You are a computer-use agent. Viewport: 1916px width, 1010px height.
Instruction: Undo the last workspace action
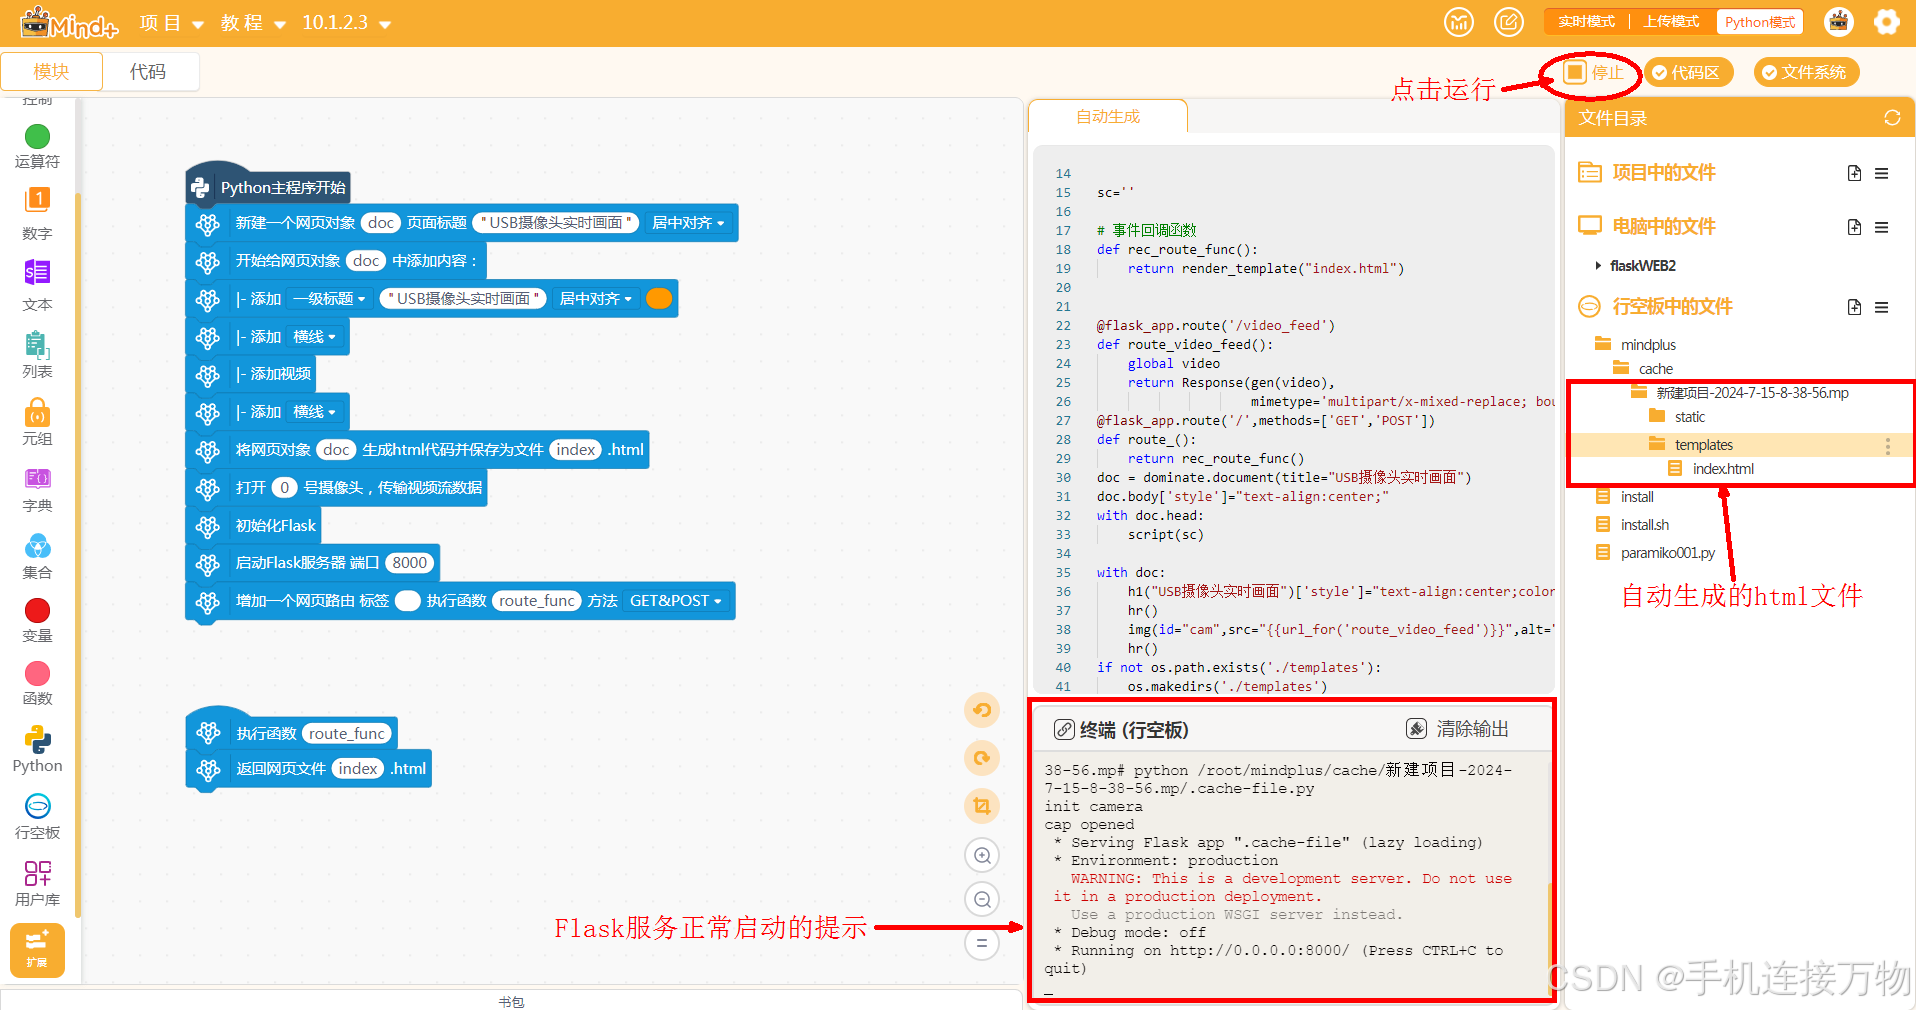(x=982, y=710)
